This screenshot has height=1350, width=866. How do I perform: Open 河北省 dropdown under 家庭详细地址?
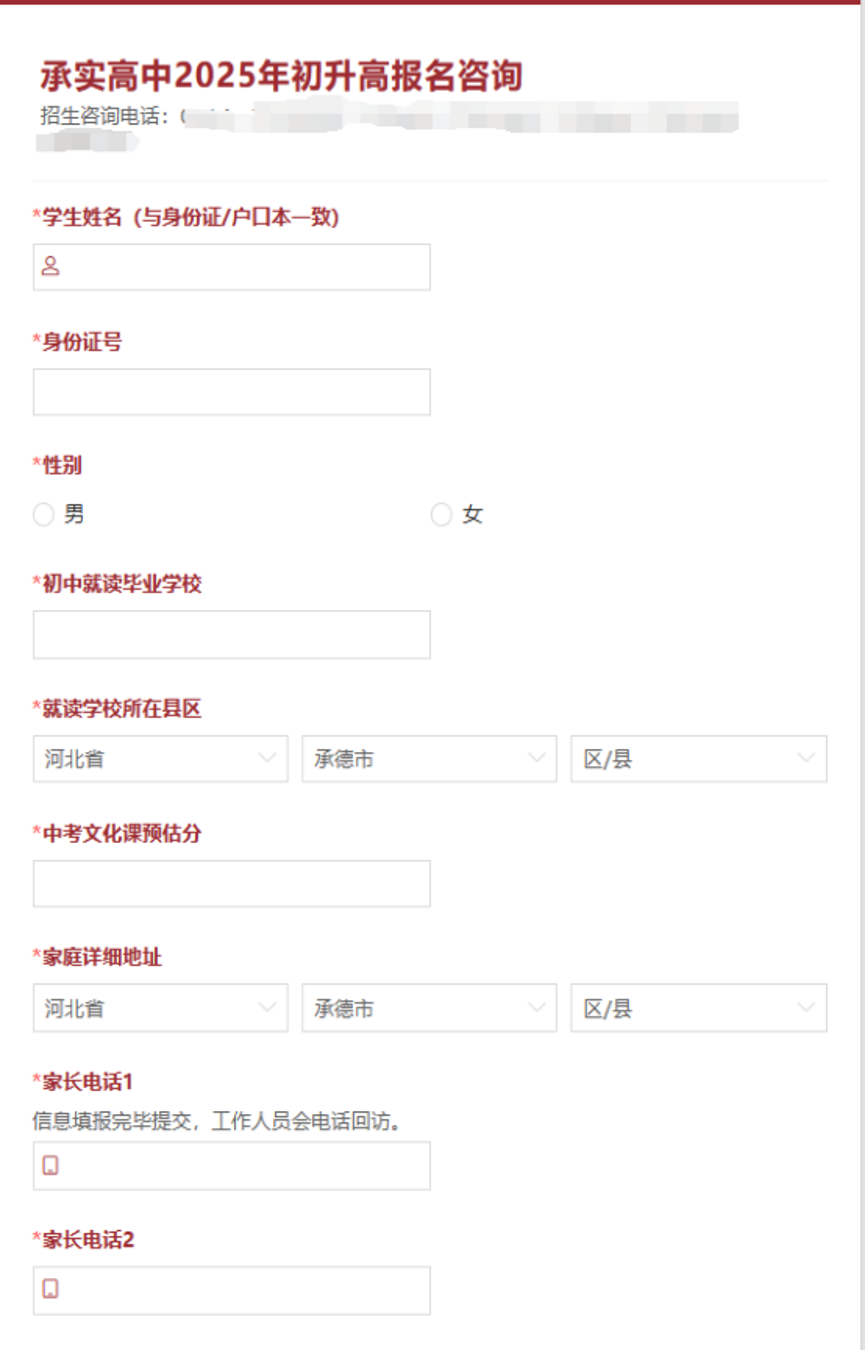(160, 1008)
